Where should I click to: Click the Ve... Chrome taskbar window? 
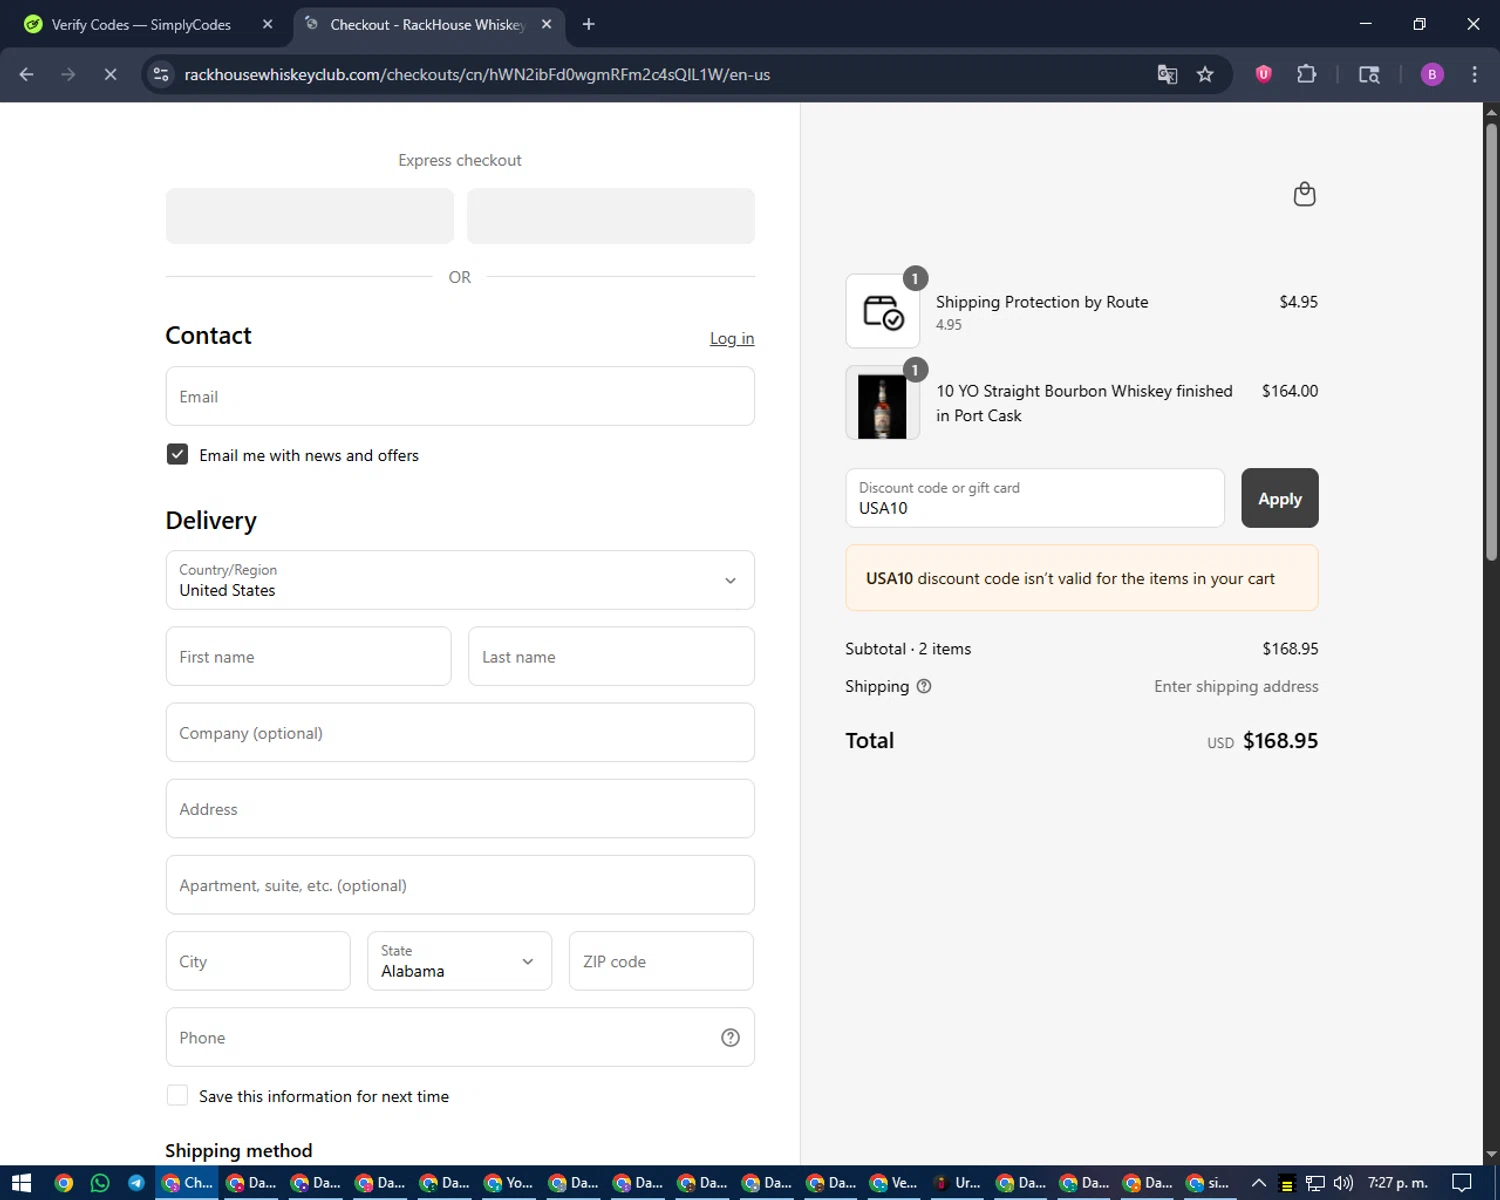pos(893,1183)
